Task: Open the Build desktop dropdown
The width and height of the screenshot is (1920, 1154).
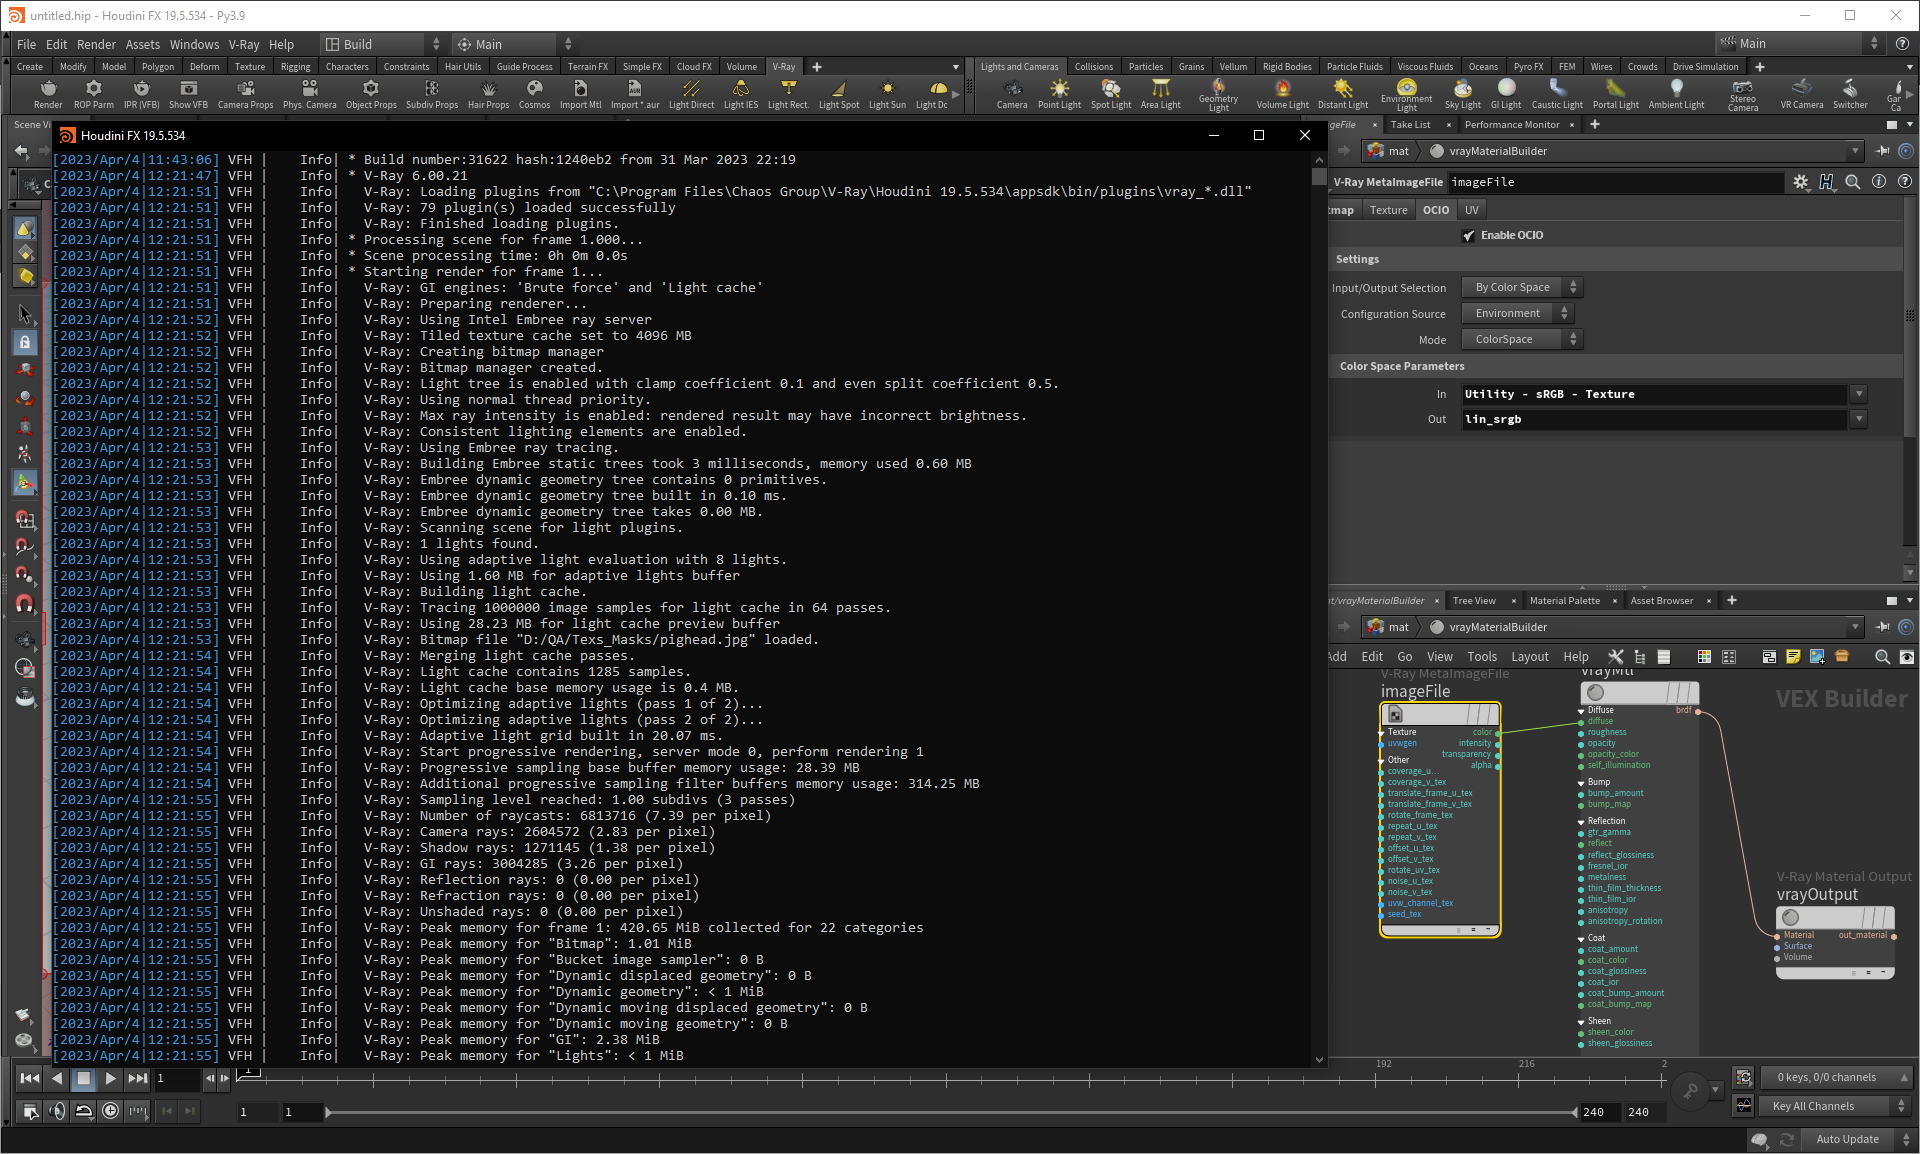Action: 383,44
